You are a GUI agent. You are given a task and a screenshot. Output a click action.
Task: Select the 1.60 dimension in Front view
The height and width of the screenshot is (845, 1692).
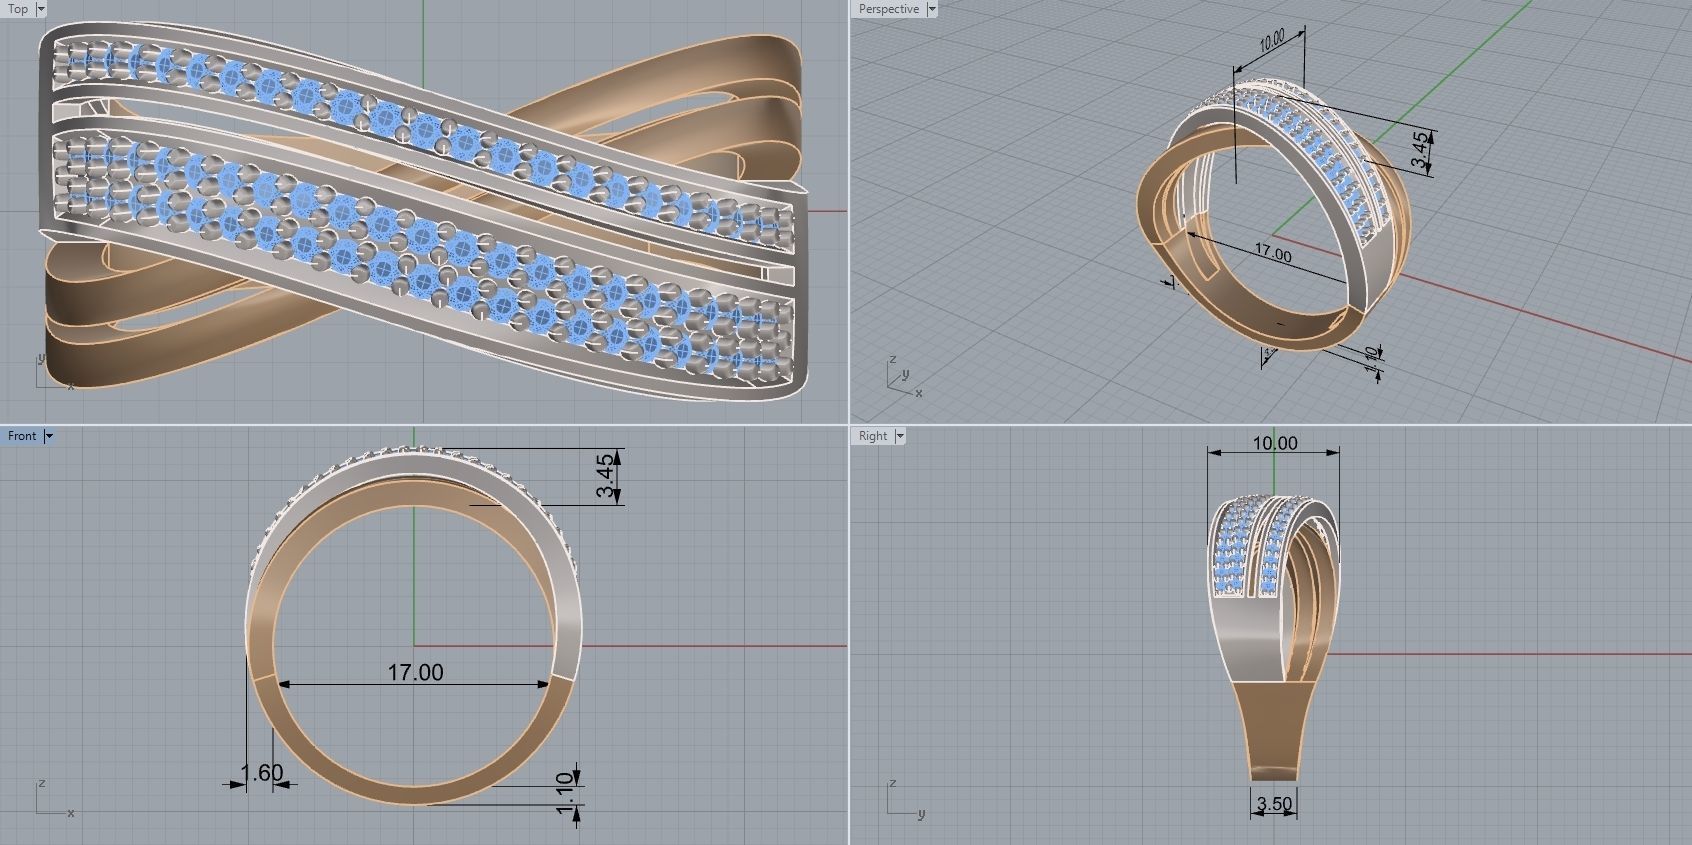(262, 773)
